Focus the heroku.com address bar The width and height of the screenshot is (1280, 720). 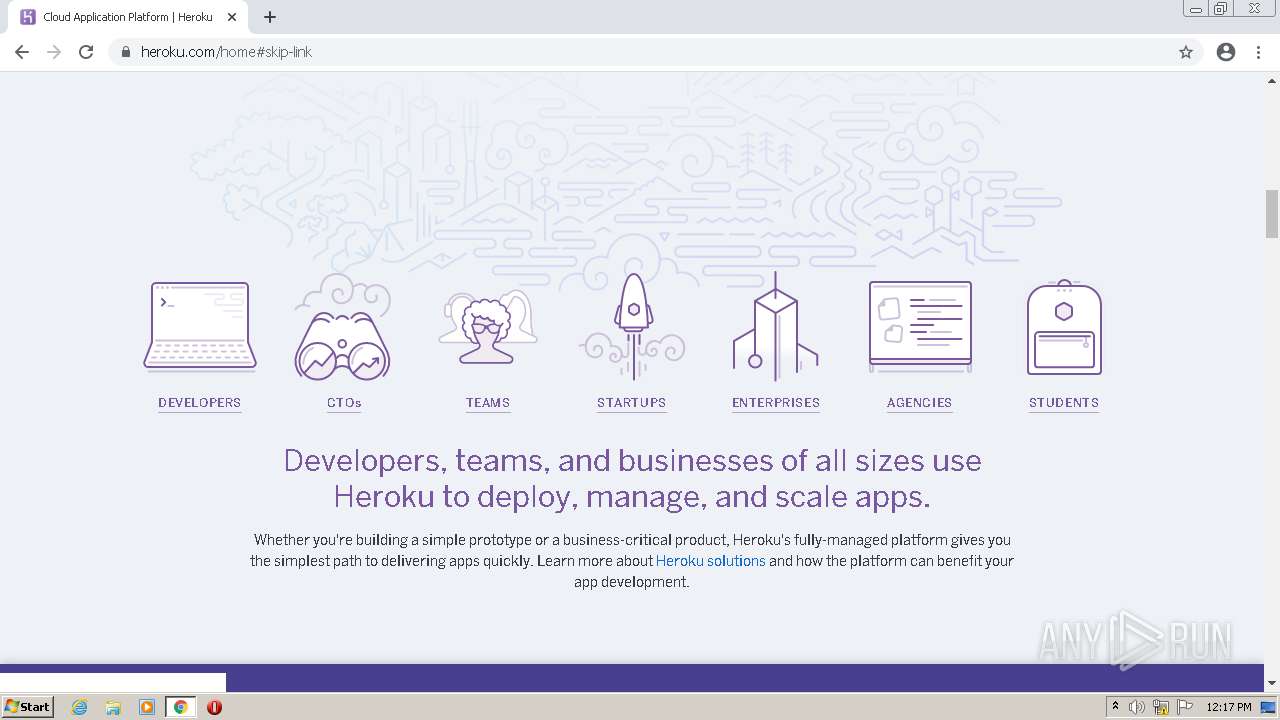coord(640,52)
